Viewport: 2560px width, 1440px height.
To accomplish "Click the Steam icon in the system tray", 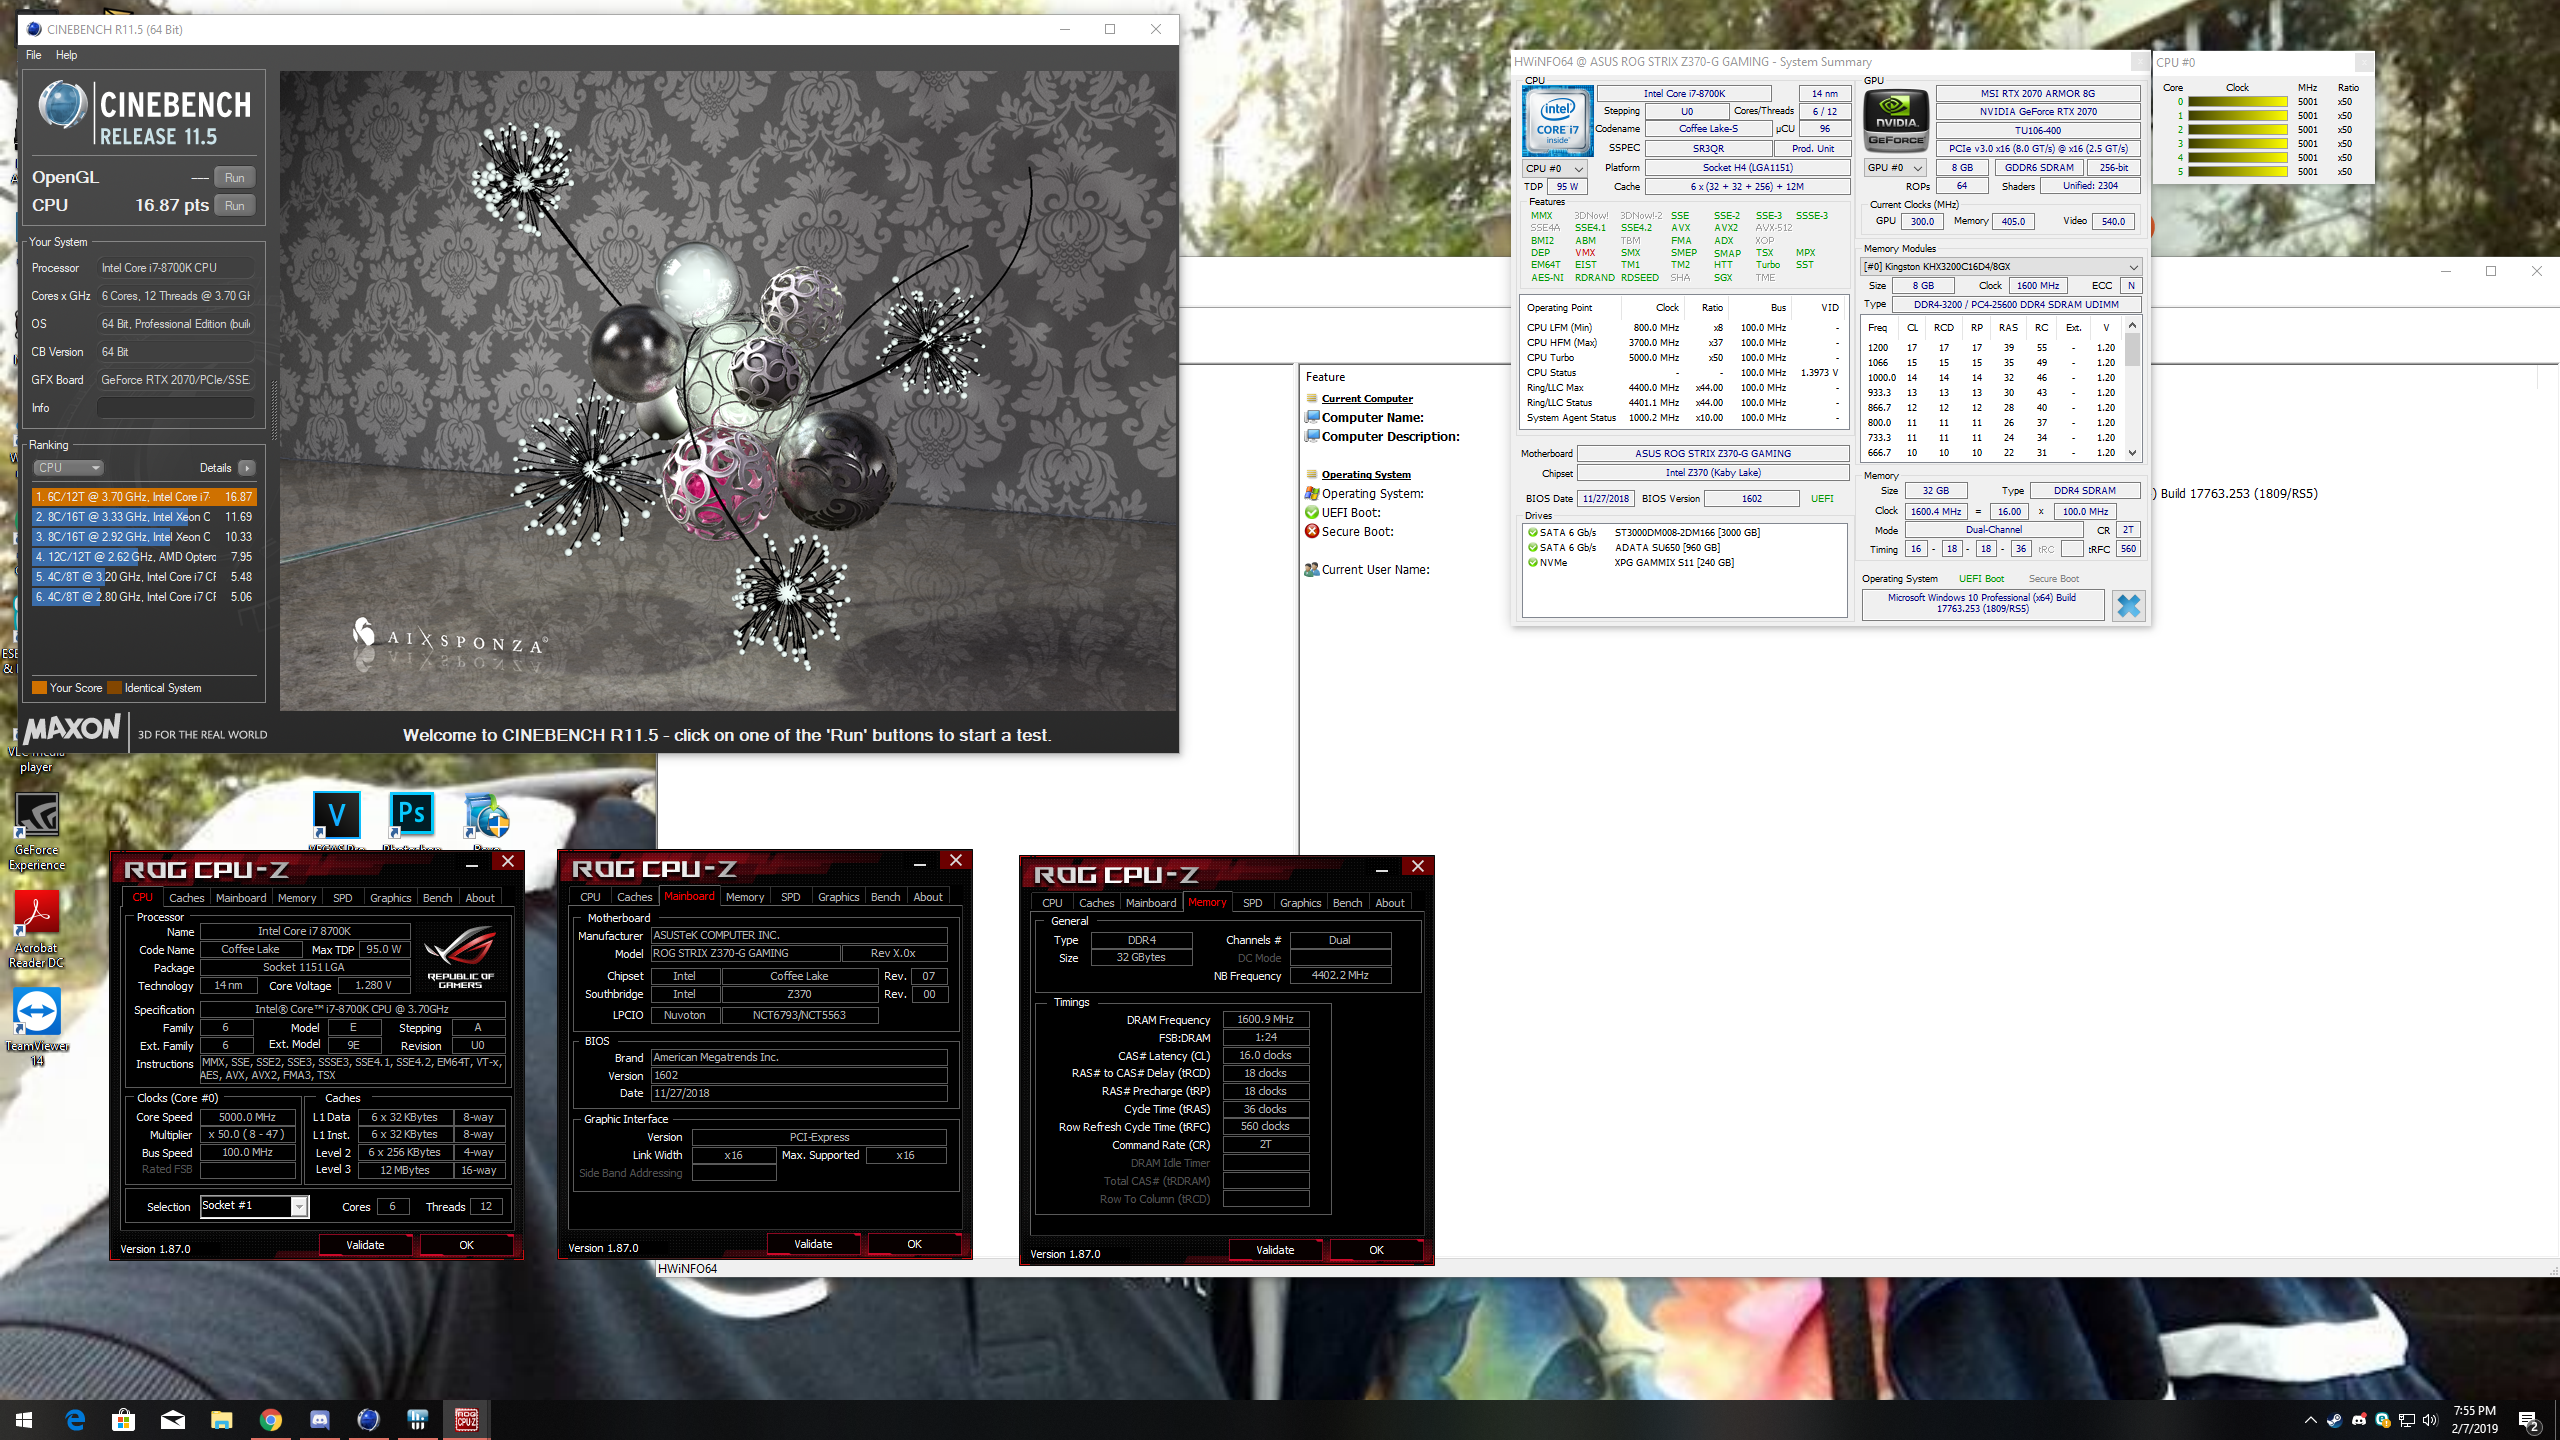I will coord(2334,1420).
